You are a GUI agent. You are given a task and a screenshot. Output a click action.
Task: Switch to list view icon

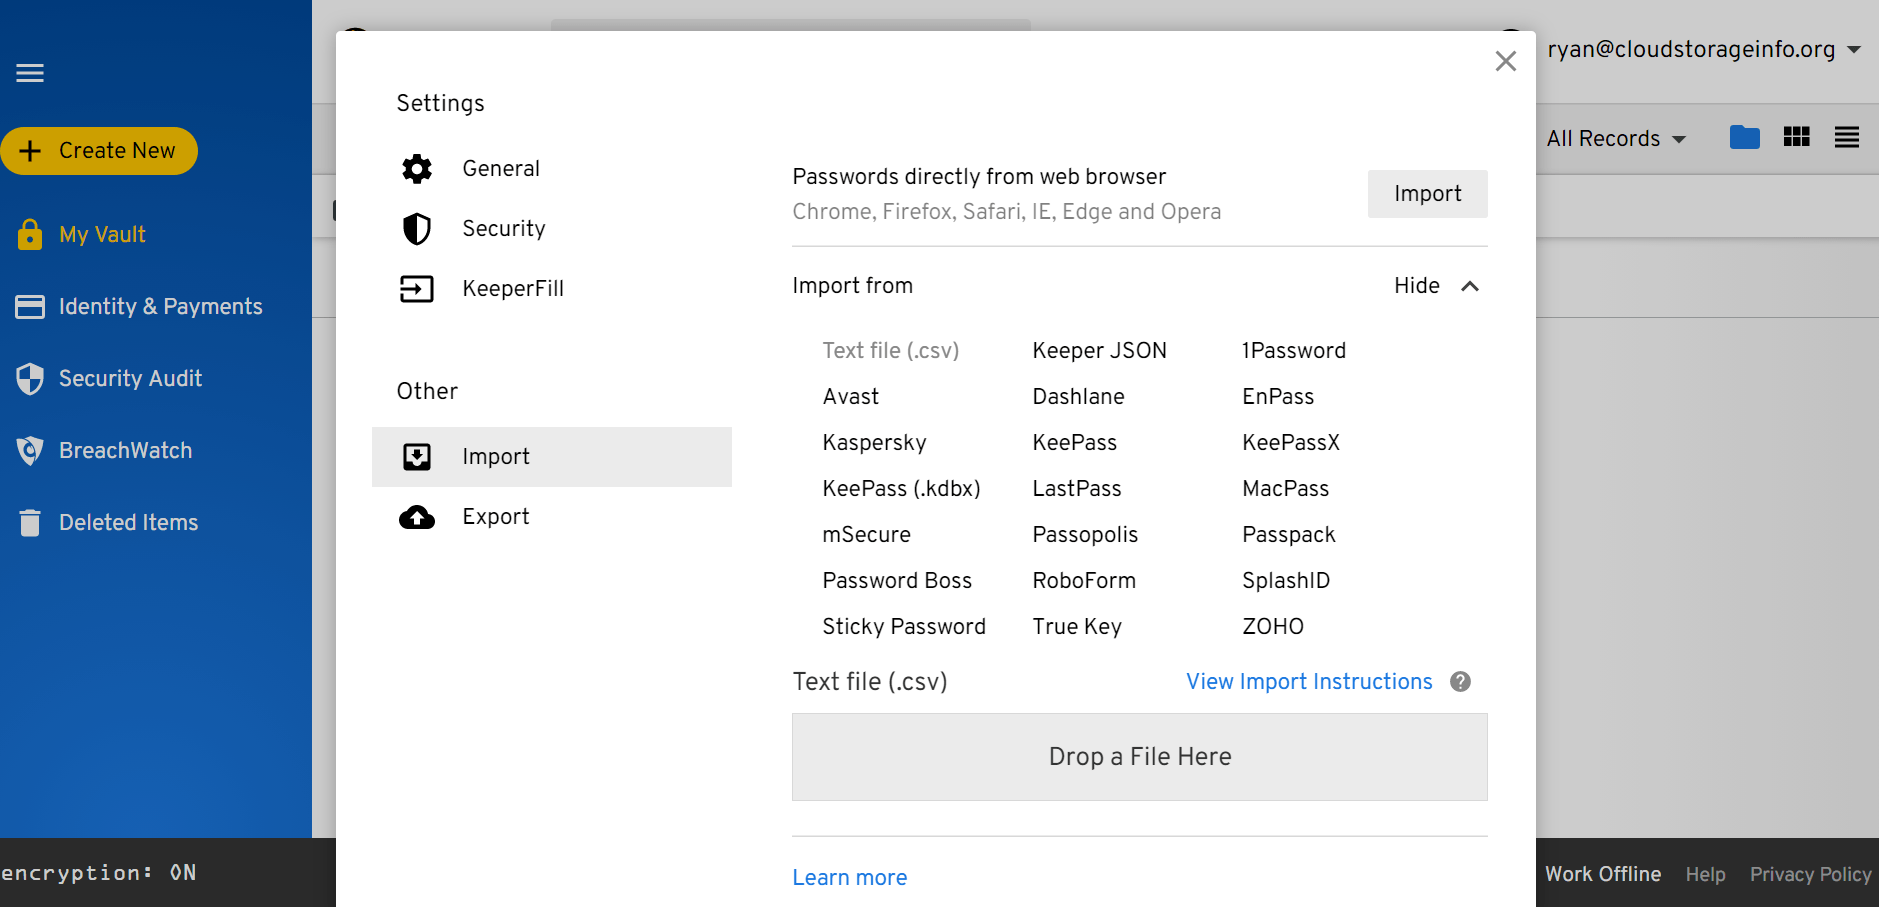pos(1847,137)
